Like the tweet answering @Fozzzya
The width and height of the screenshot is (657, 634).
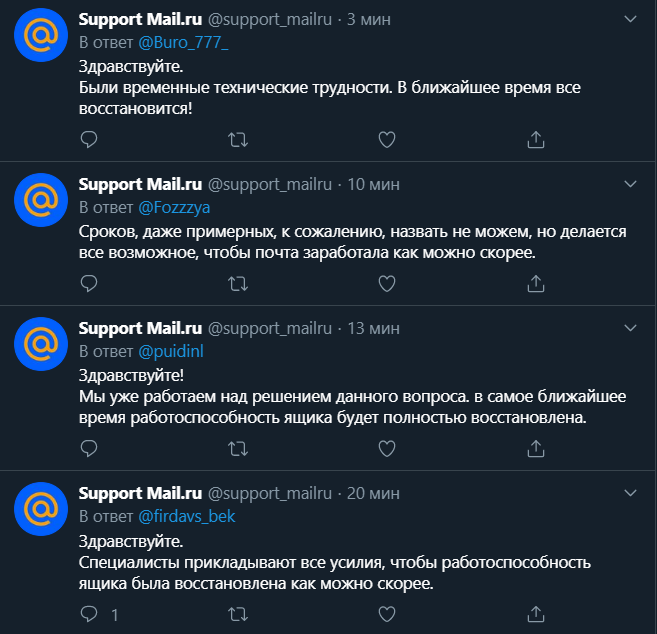coord(387,284)
